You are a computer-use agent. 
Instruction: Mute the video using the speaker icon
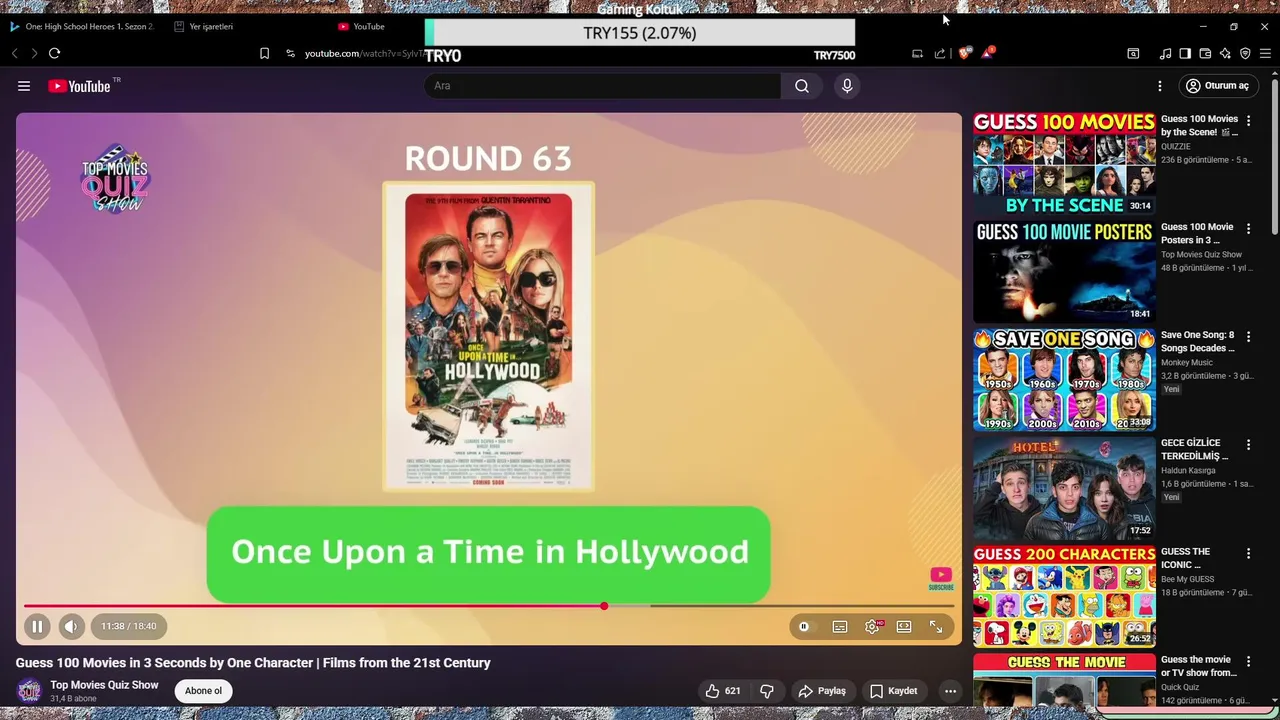(x=71, y=626)
